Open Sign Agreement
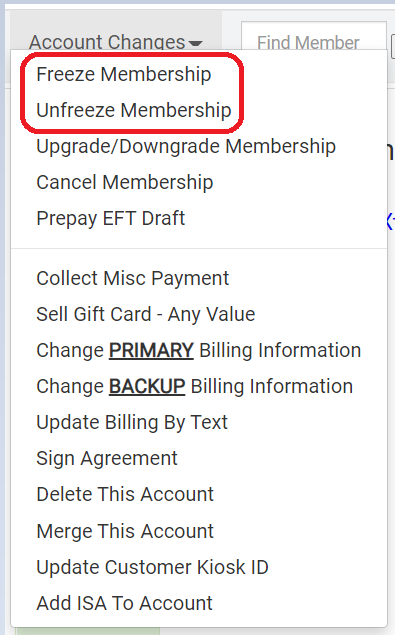This screenshot has width=395, height=635. 107,458
